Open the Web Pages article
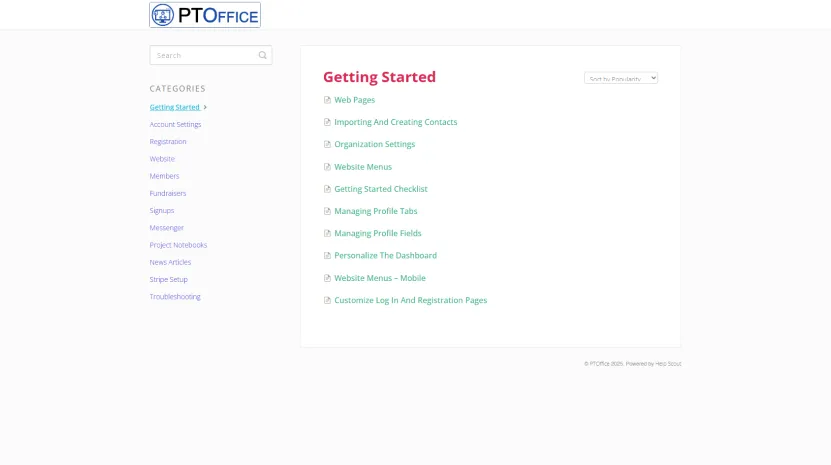This screenshot has width=831, height=465. pos(355,100)
